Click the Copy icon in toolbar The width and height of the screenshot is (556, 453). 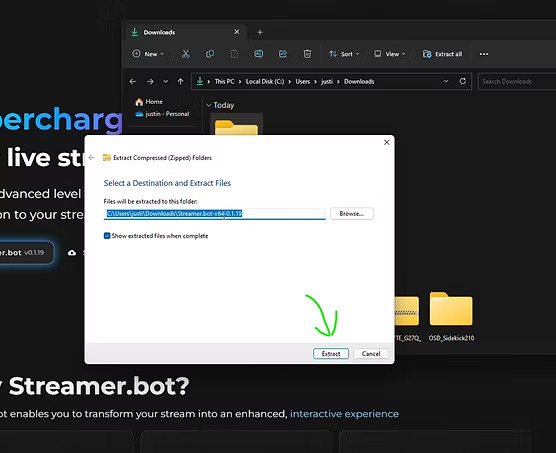210,54
